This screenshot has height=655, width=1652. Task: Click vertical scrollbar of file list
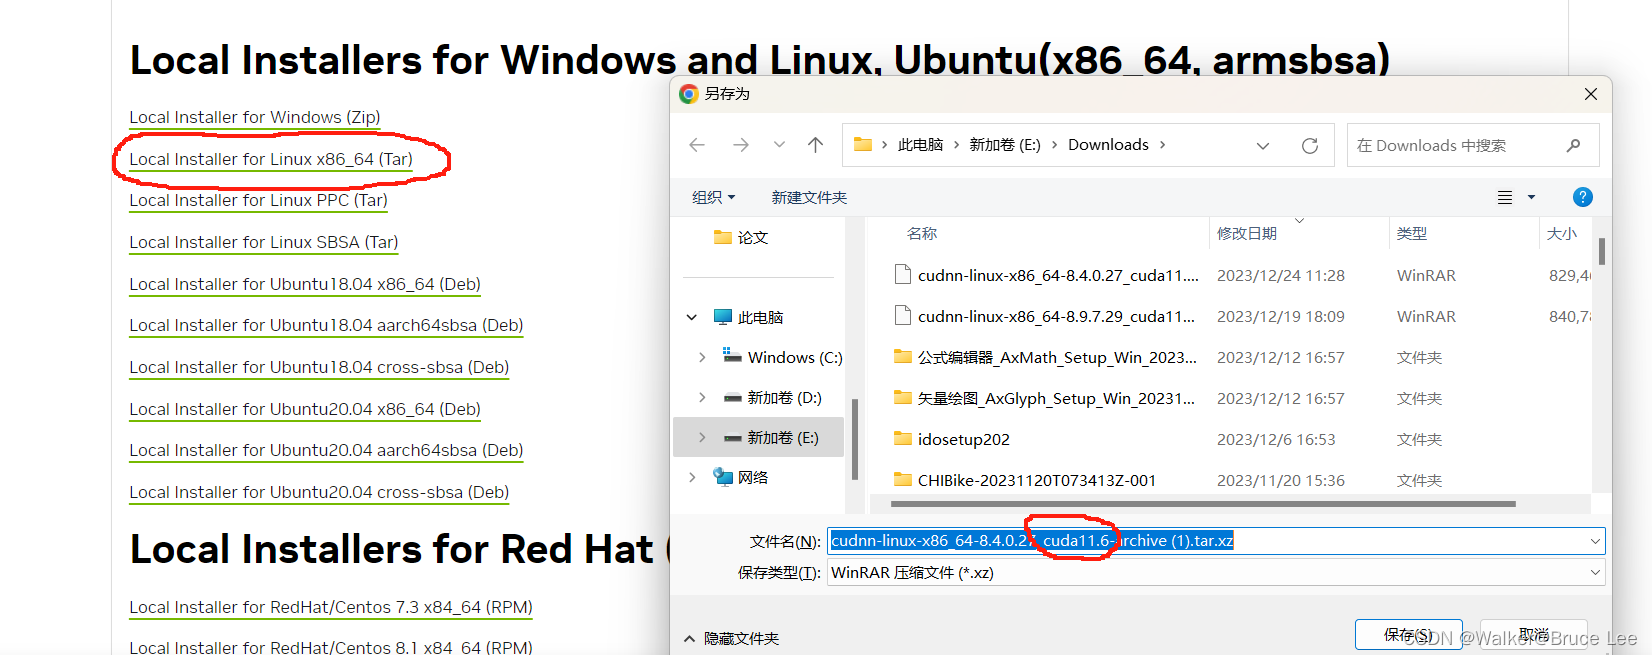(x=1602, y=250)
